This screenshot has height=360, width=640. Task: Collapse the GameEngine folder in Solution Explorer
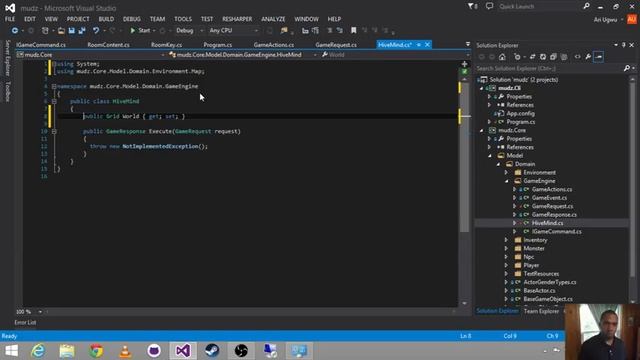[x=507, y=181]
